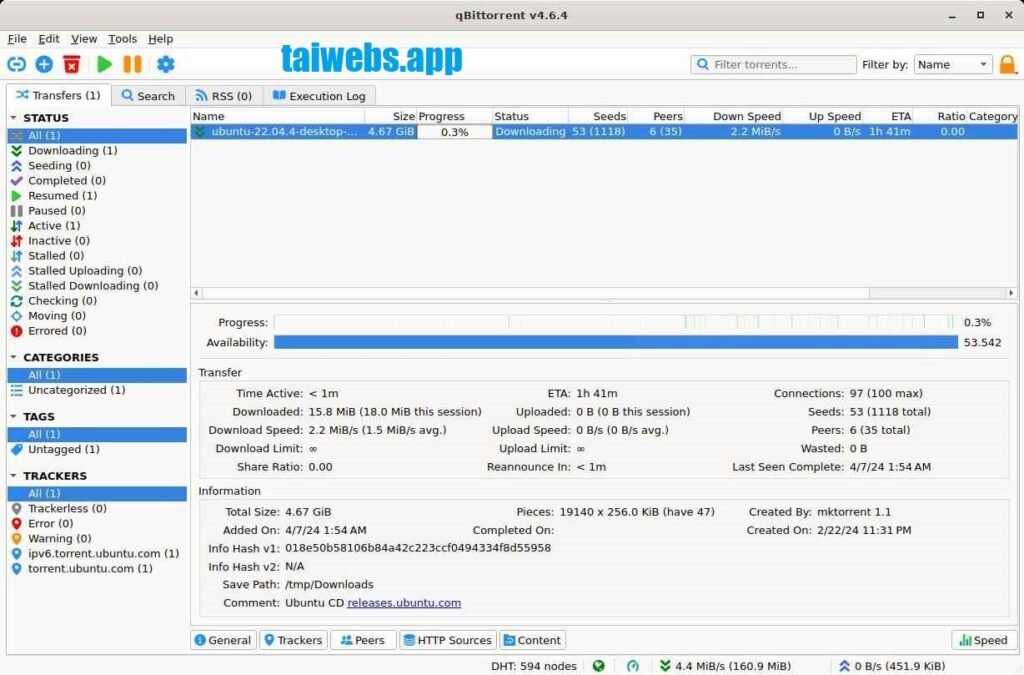The image size is (1024, 675).
Task: Show the Content properties tab
Action: coord(532,640)
